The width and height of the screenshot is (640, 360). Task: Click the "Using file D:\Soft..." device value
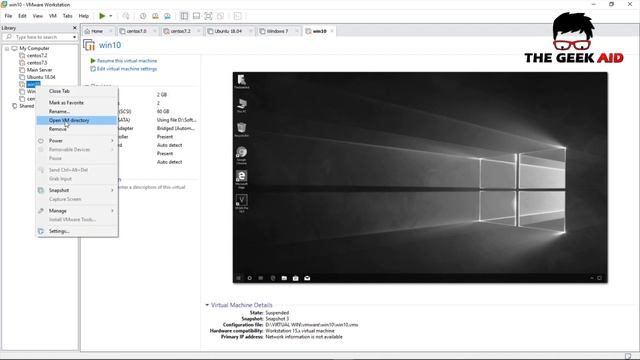[176, 120]
